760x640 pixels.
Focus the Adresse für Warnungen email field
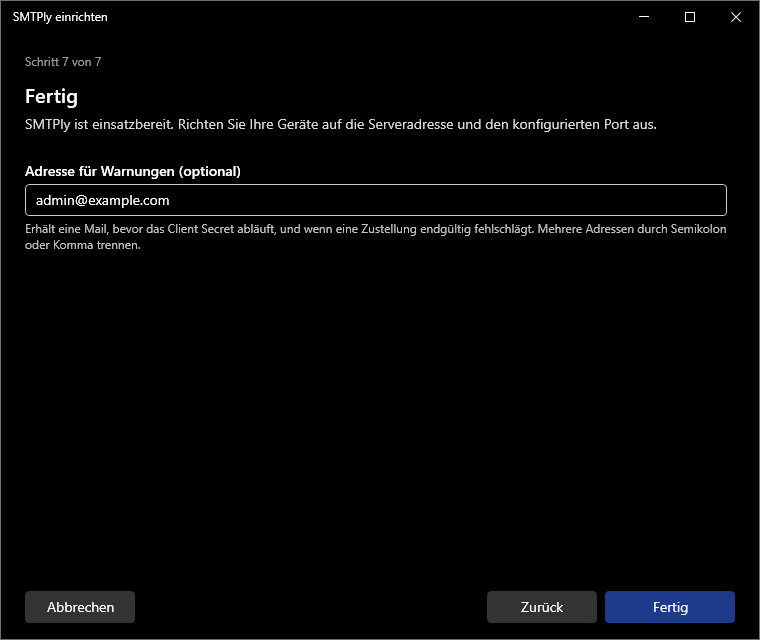pos(376,200)
